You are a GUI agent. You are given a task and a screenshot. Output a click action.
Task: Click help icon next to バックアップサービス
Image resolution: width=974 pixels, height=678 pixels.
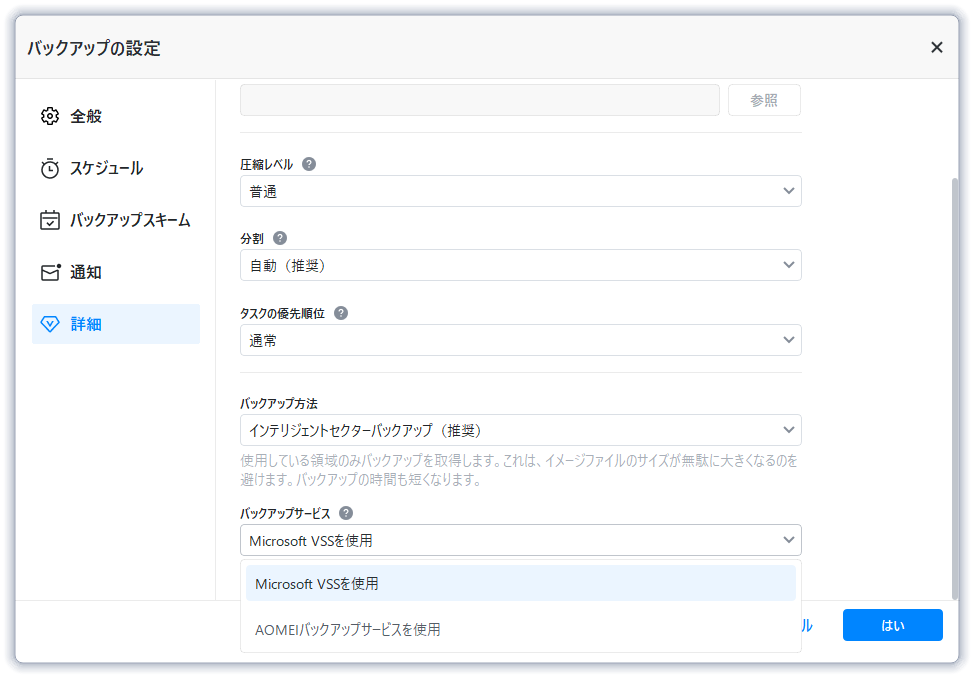(x=346, y=513)
